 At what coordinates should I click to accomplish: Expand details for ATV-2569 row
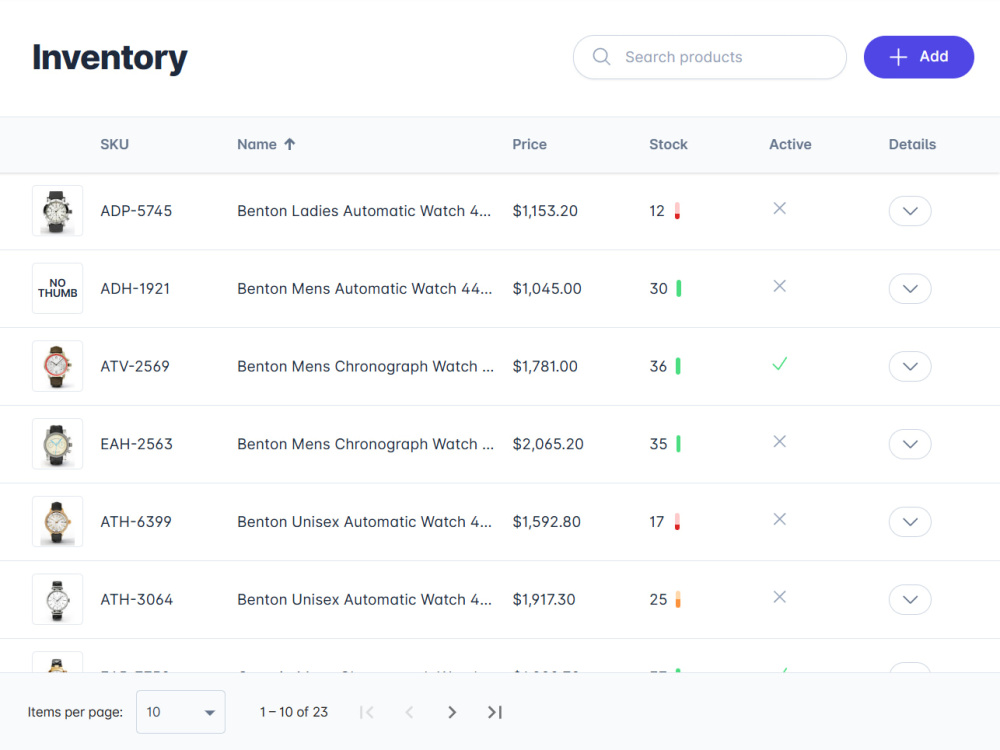pyautogui.click(x=910, y=367)
